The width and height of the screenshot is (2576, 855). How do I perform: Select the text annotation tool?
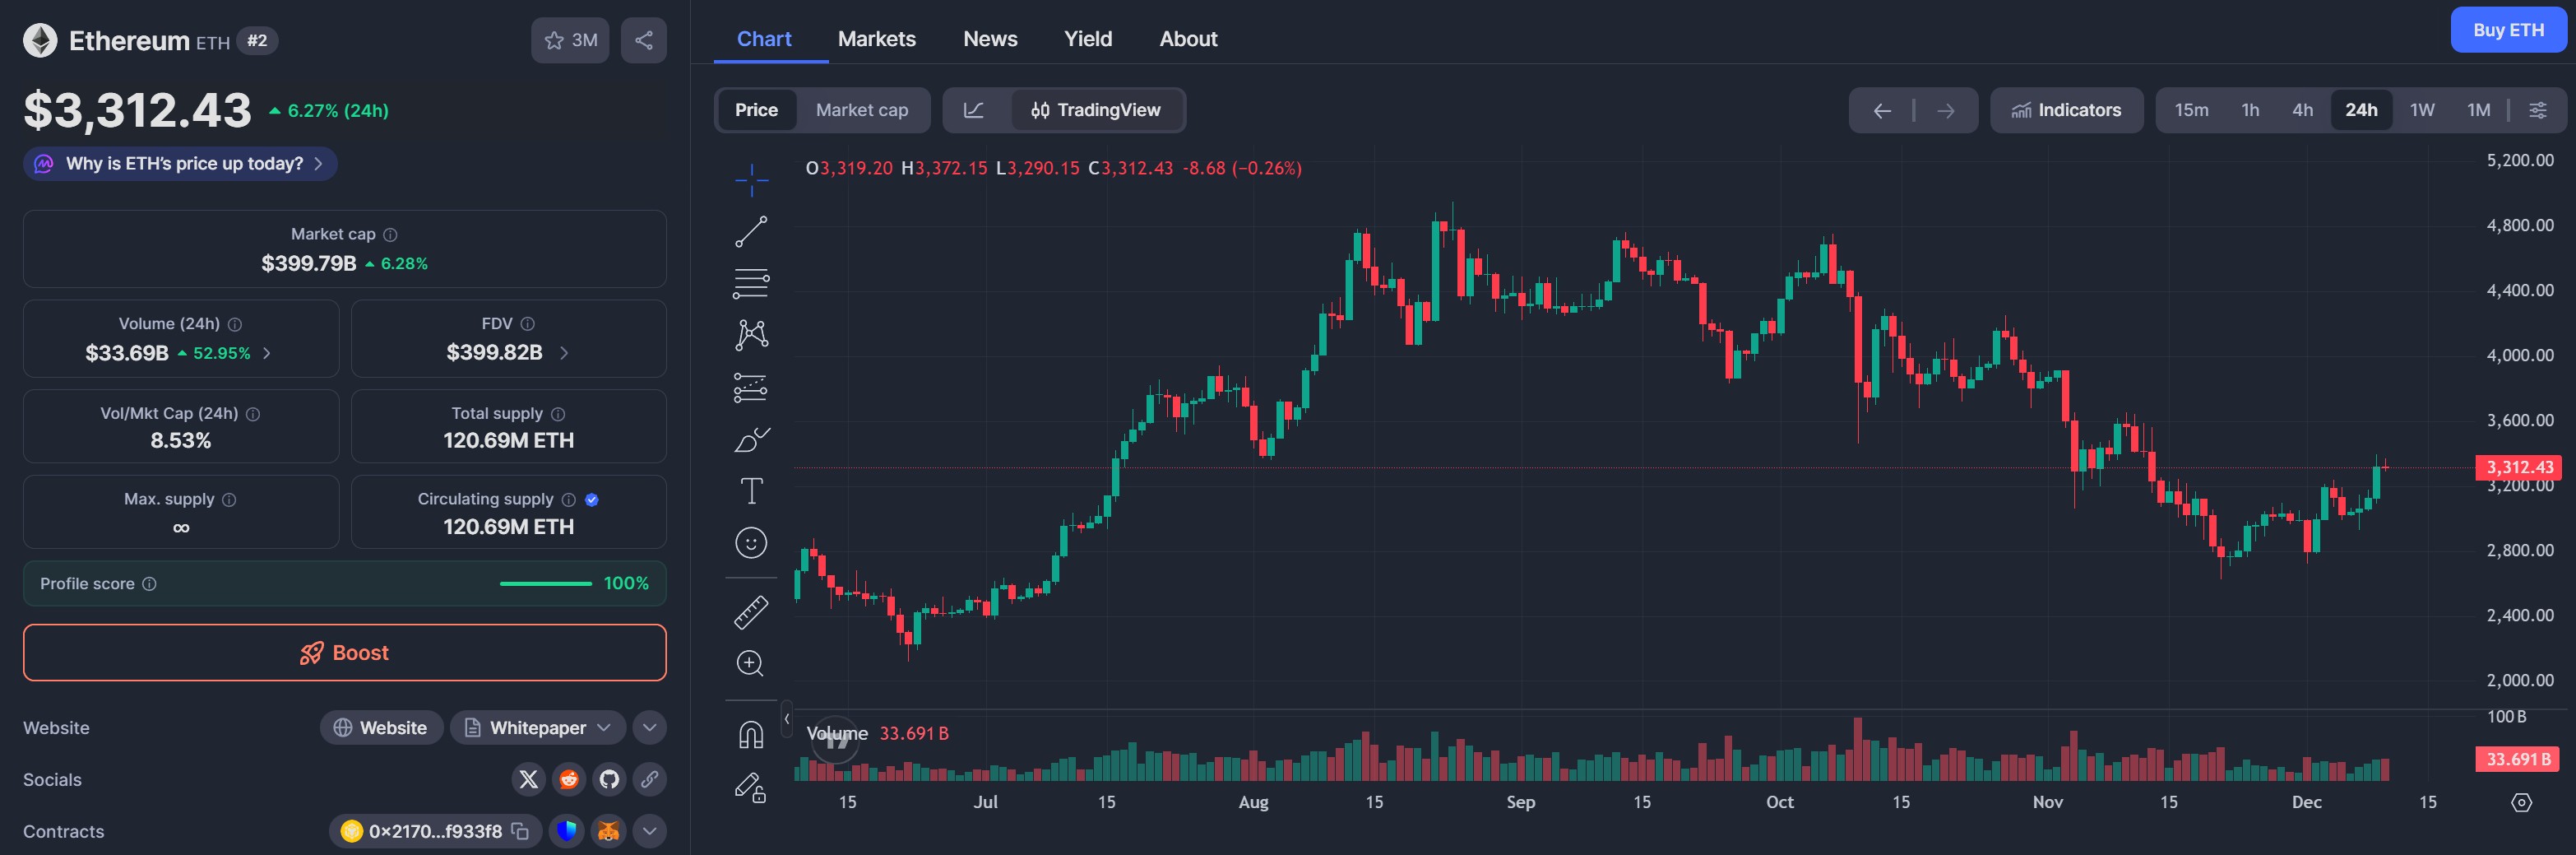(751, 491)
